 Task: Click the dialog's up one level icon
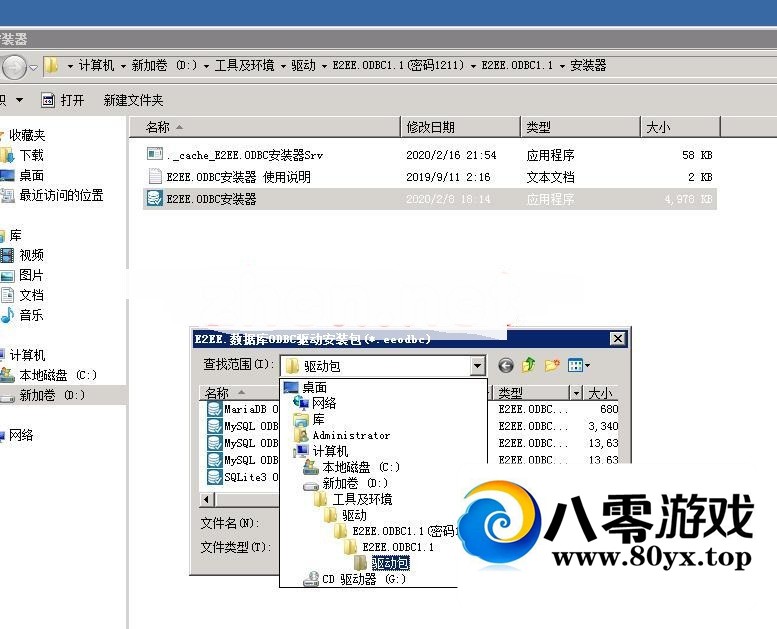point(529,365)
